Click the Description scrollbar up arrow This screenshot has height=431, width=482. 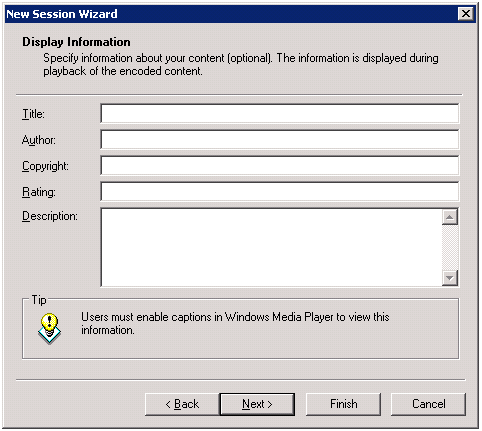(450, 217)
